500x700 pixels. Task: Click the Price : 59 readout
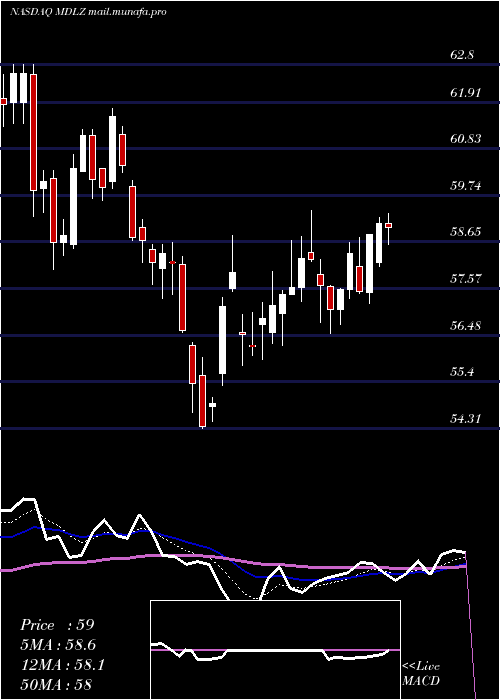pyautogui.click(x=57, y=625)
